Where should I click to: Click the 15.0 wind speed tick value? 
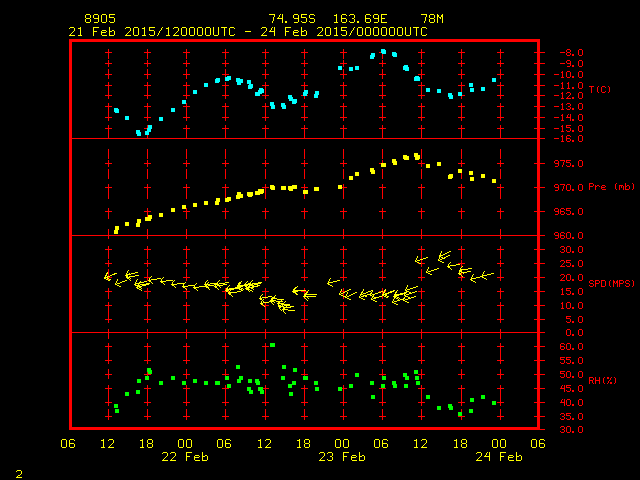pyautogui.click(x=571, y=292)
